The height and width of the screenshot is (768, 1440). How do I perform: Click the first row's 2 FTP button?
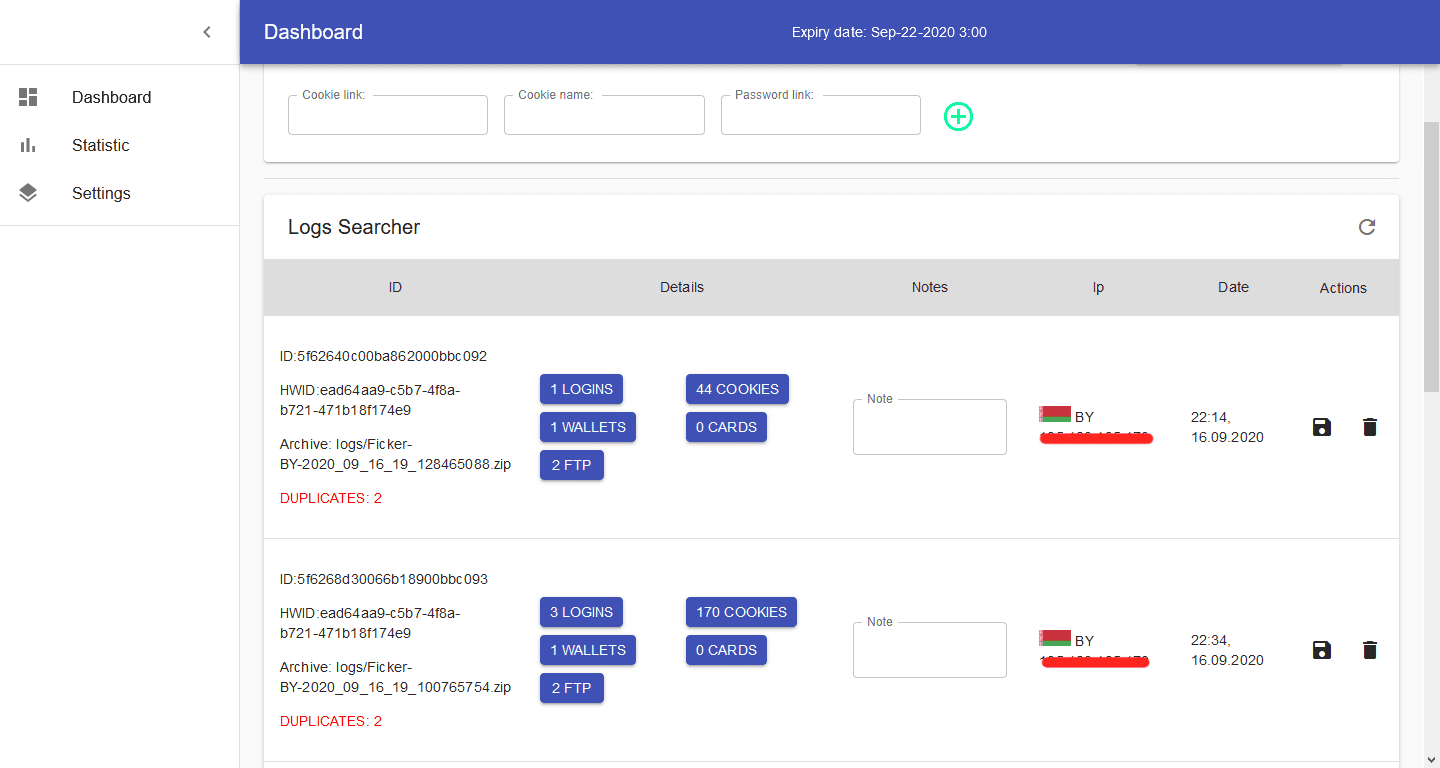point(571,465)
